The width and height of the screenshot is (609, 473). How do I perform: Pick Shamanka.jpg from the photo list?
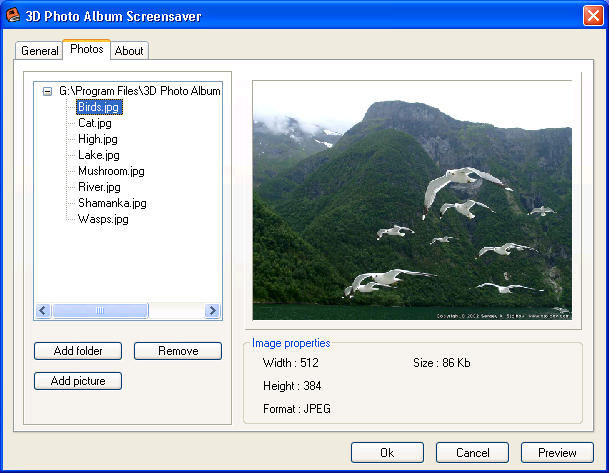112,203
